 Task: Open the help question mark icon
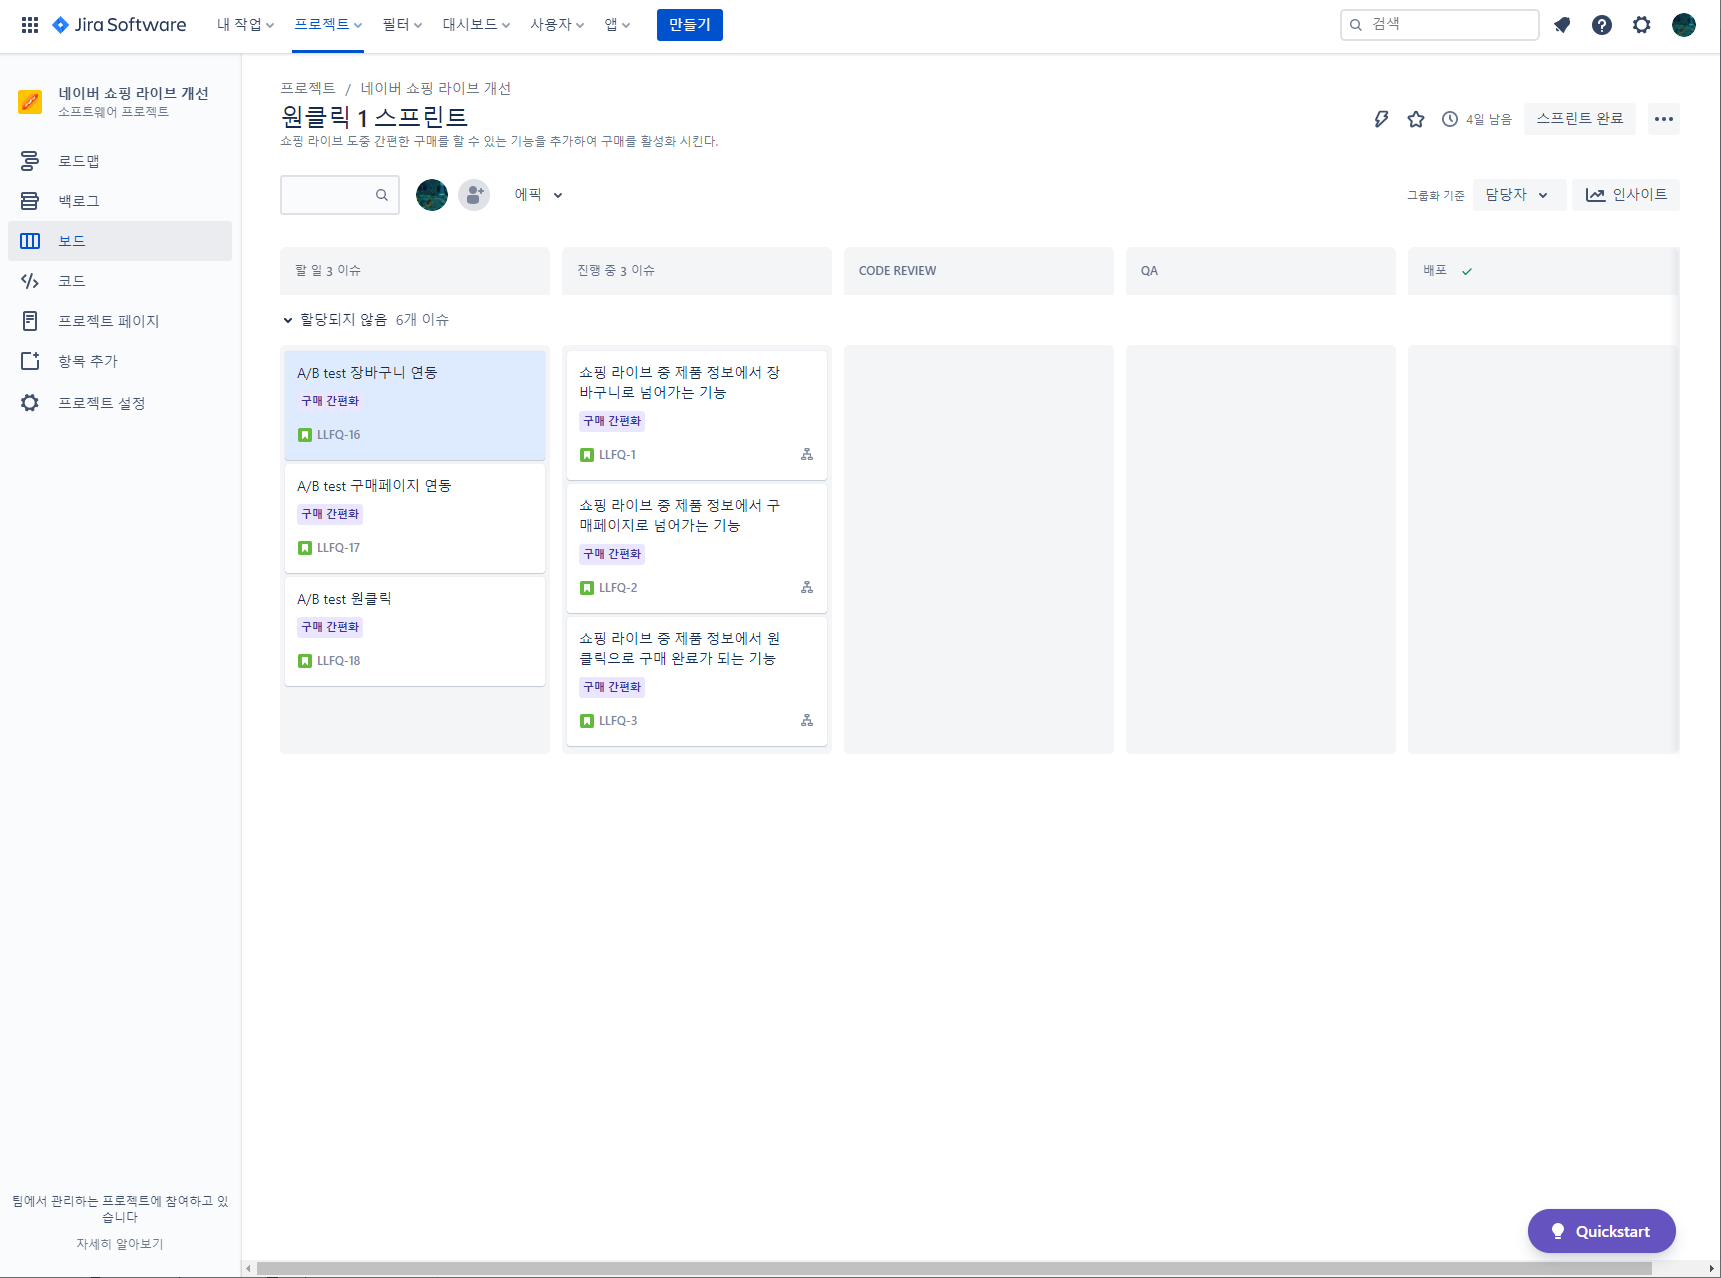(1602, 25)
